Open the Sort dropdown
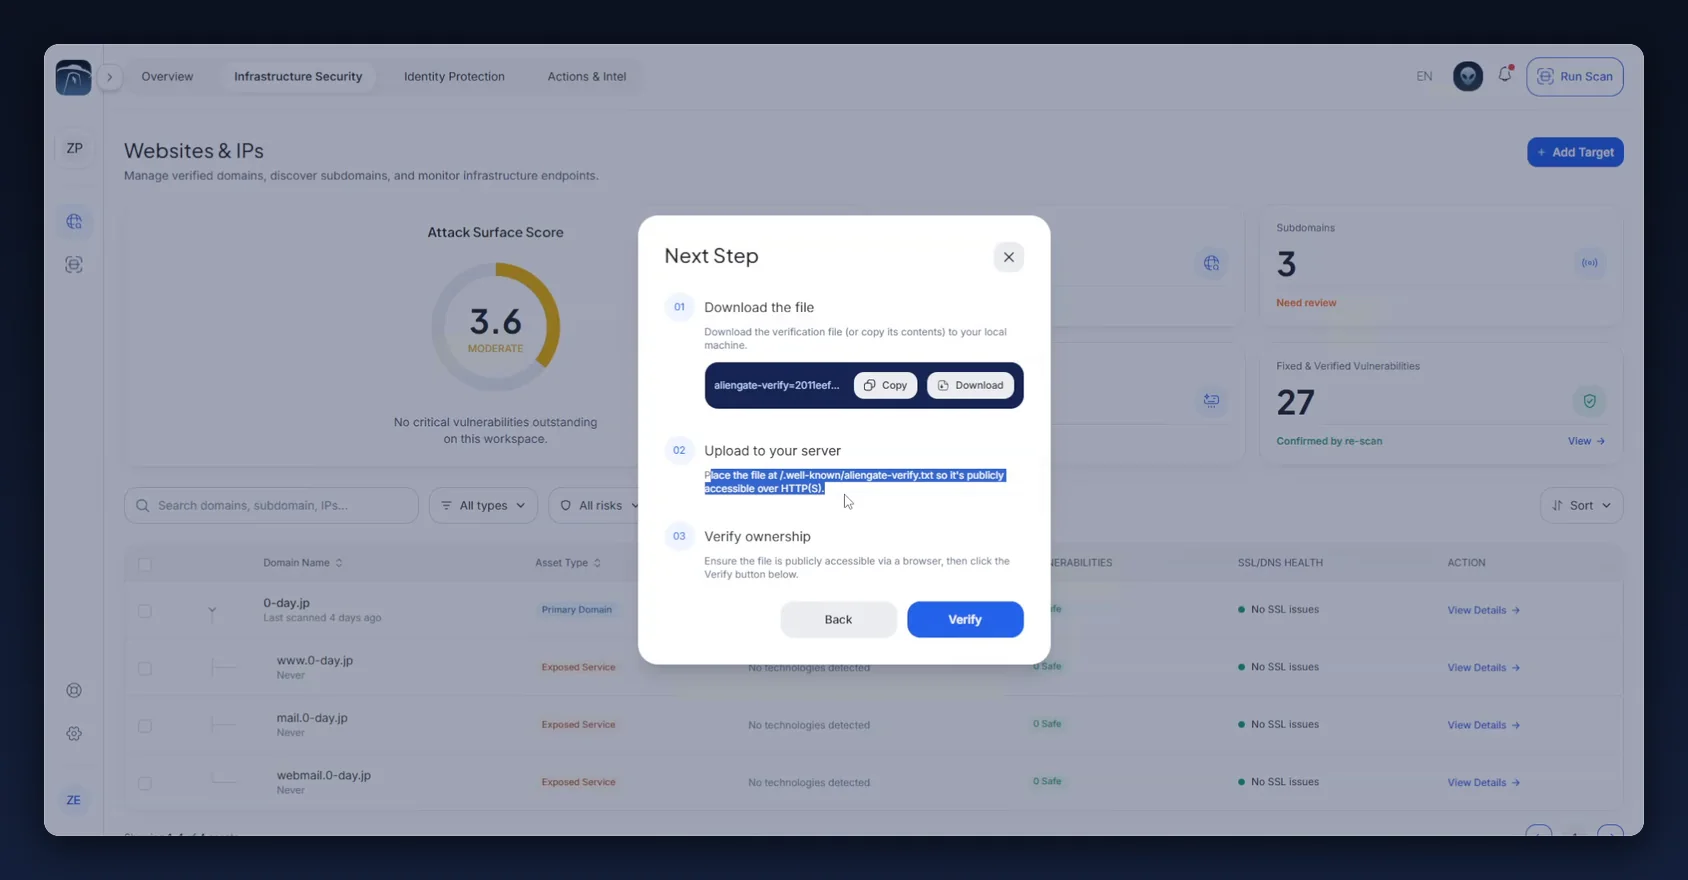Screen dimensions: 1688x880 coord(1581,505)
